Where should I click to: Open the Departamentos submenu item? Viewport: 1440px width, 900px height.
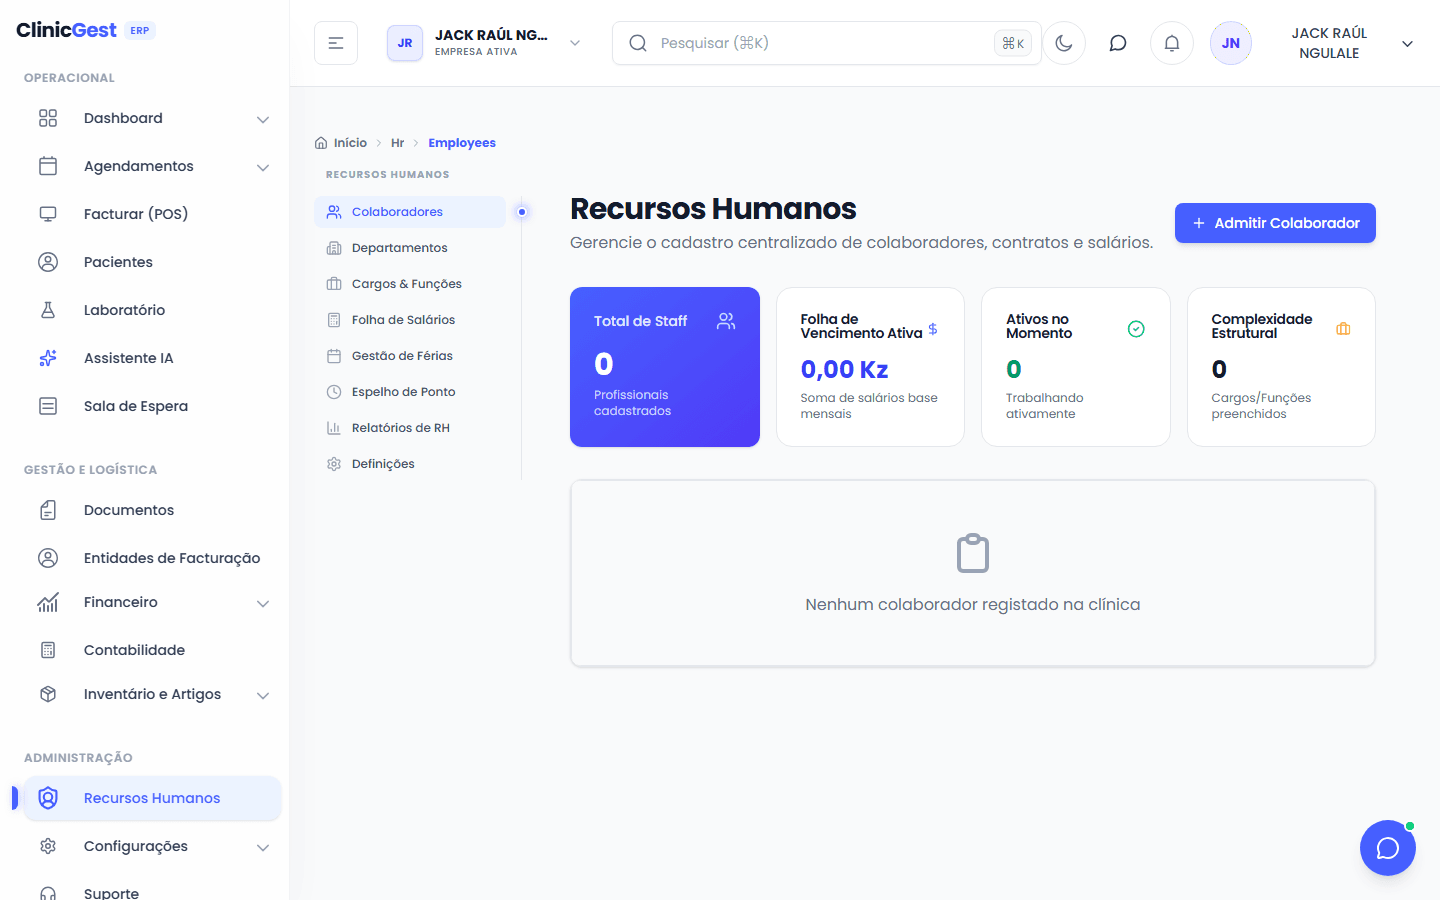pyautogui.click(x=410, y=248)
